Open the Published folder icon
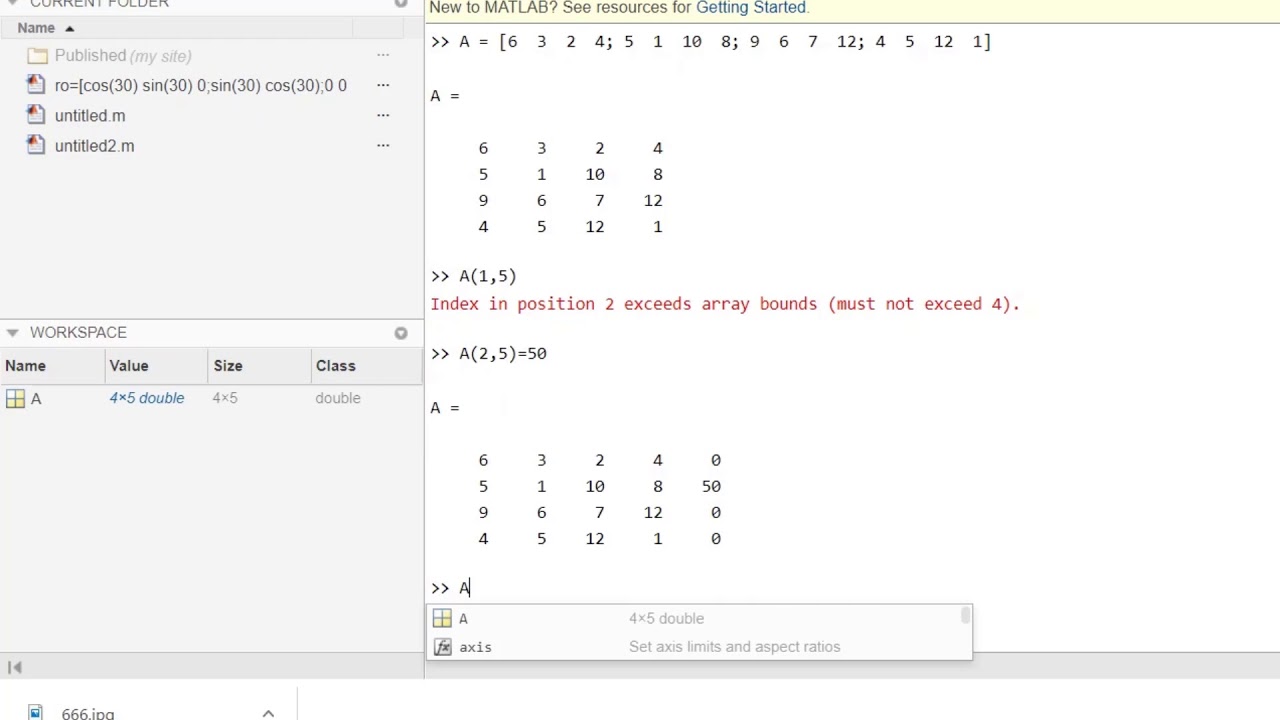 pyautogui.click(x=37, y=56)
